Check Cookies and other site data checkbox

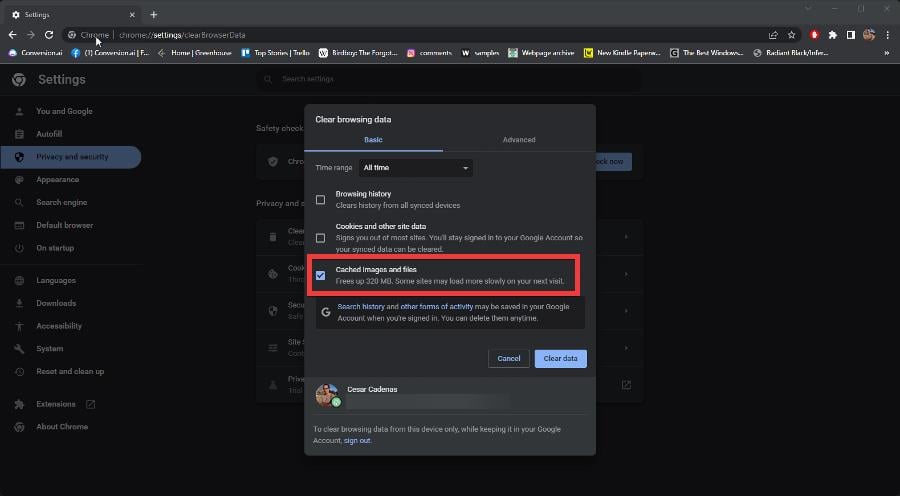[320, 238]
